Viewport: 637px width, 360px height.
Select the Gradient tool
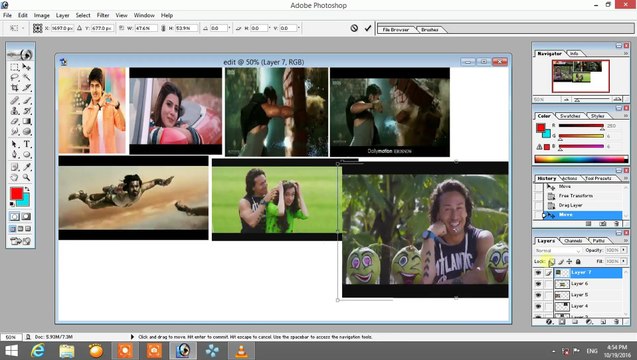(26, 121)
